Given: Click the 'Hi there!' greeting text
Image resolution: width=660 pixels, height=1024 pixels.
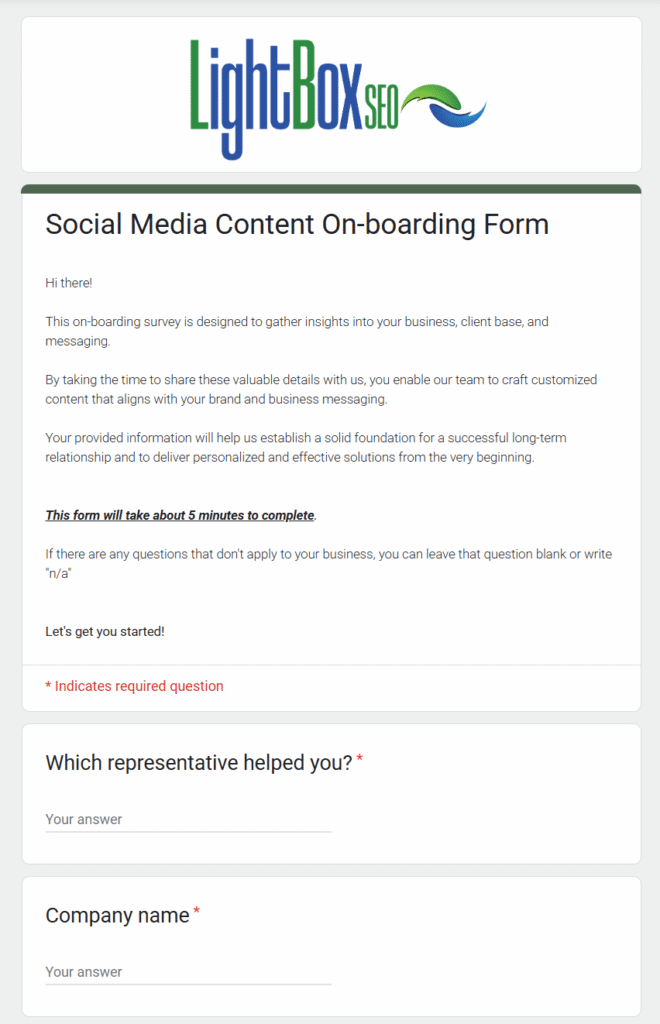Looking at the screenshot, I should click(69, 283).
